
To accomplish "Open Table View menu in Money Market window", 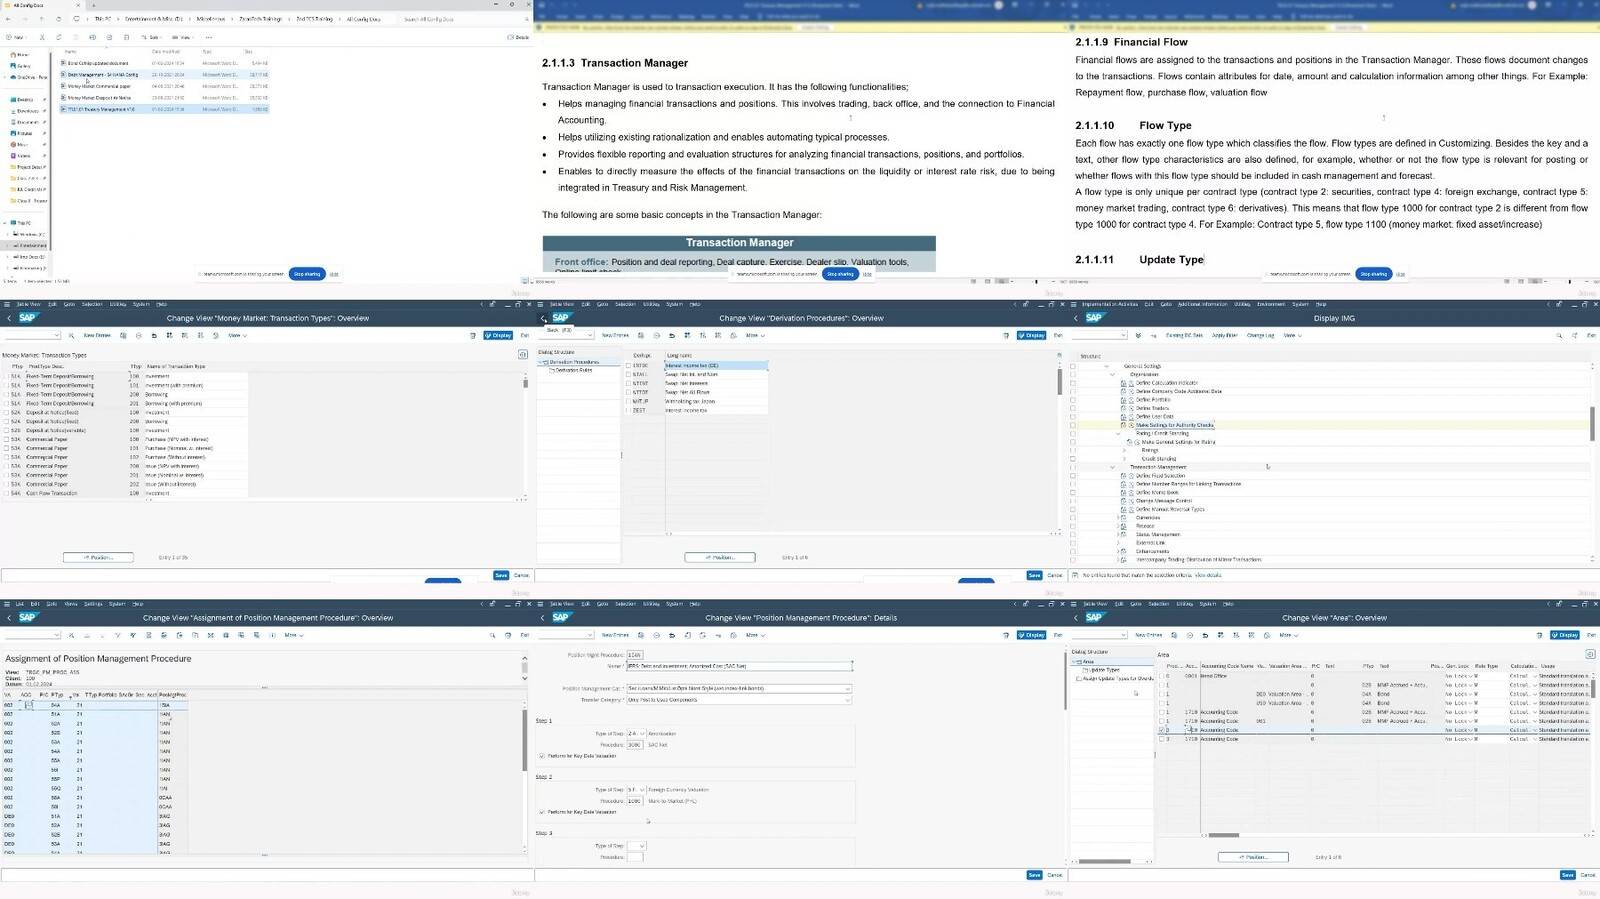I will point(30,304).
